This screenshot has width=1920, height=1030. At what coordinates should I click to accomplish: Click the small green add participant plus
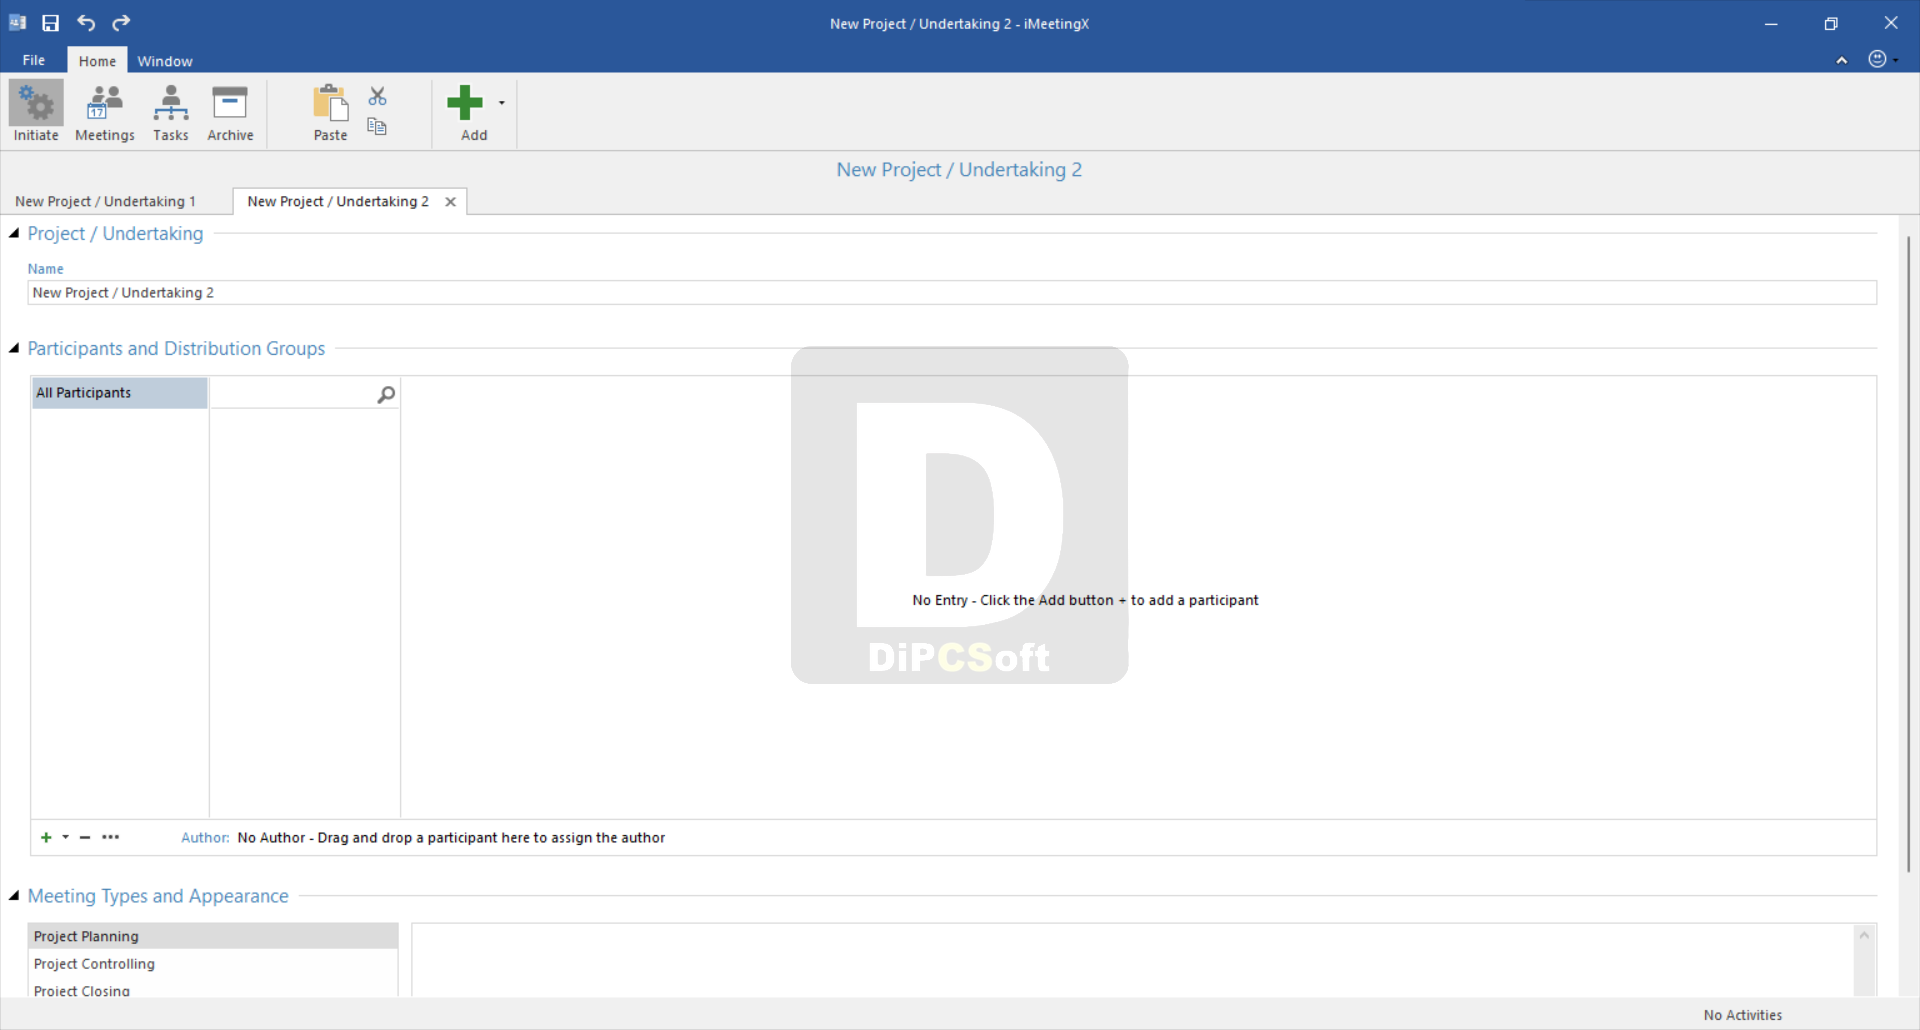[x=46, y=837]
